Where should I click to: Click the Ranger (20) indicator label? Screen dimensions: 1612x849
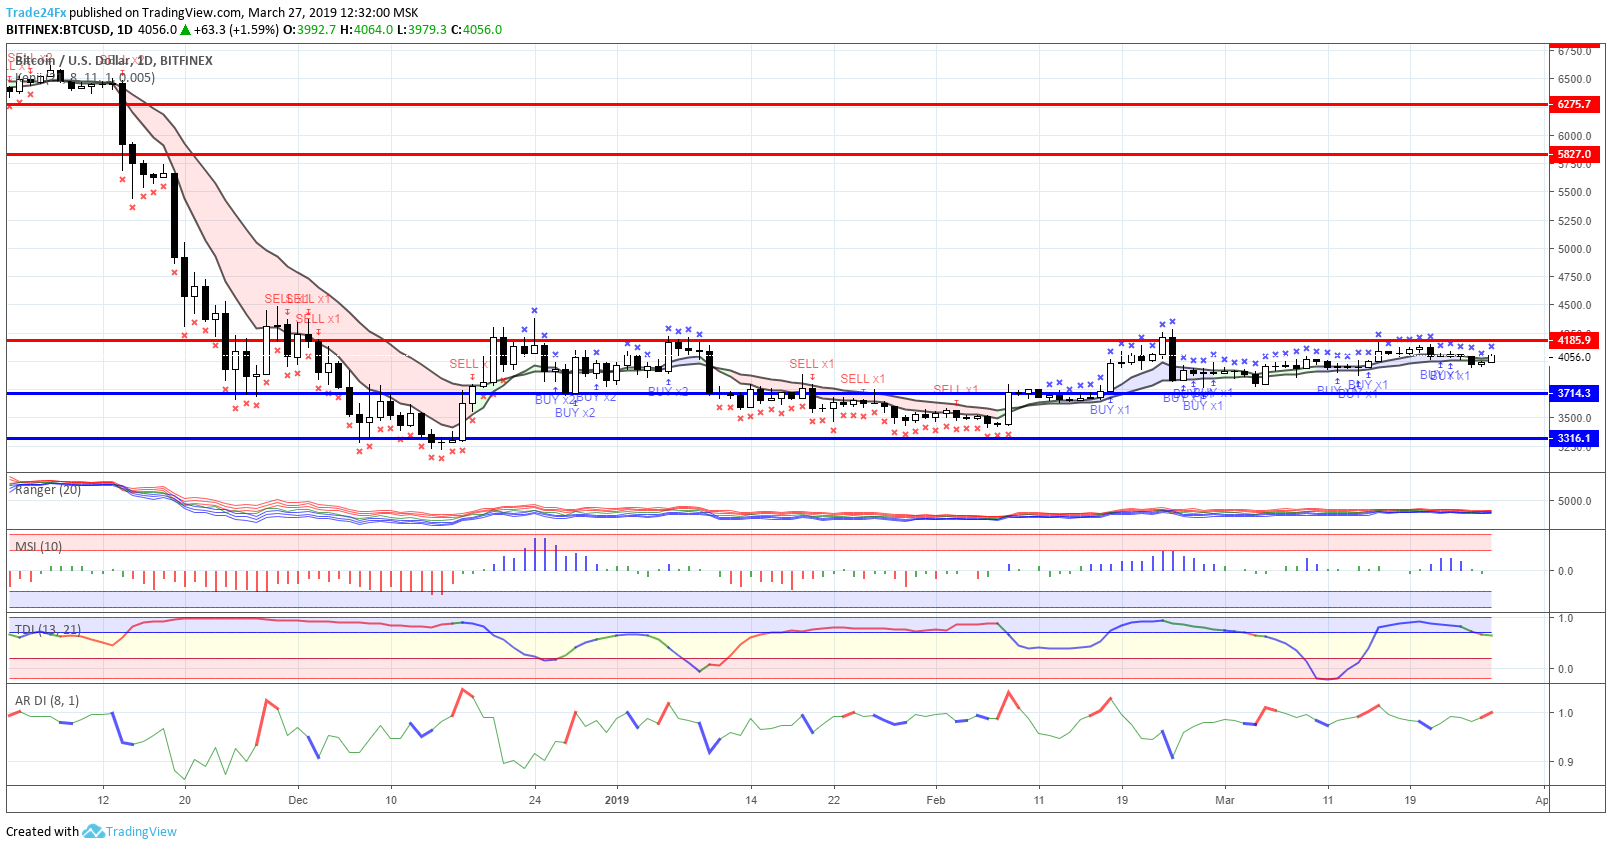[48, 490]
